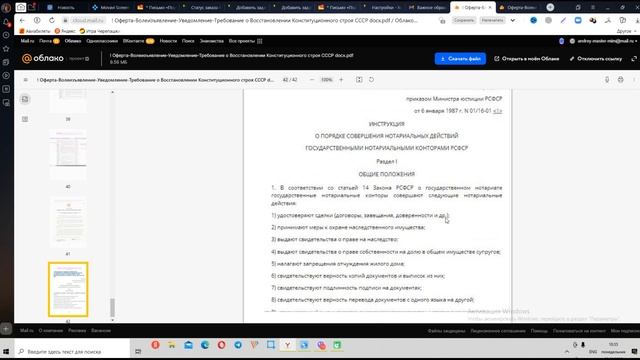This screenshot has width=640, height=360.
Task: Switch to the Настройки tab
Action: click(x=383, y=7)
